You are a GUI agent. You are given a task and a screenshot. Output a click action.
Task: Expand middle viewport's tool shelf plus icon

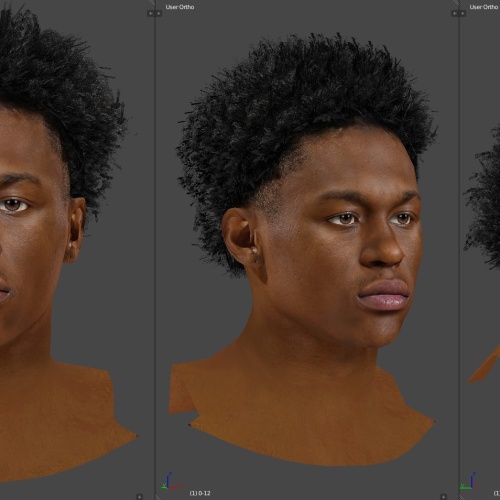(x=159, y=13)
